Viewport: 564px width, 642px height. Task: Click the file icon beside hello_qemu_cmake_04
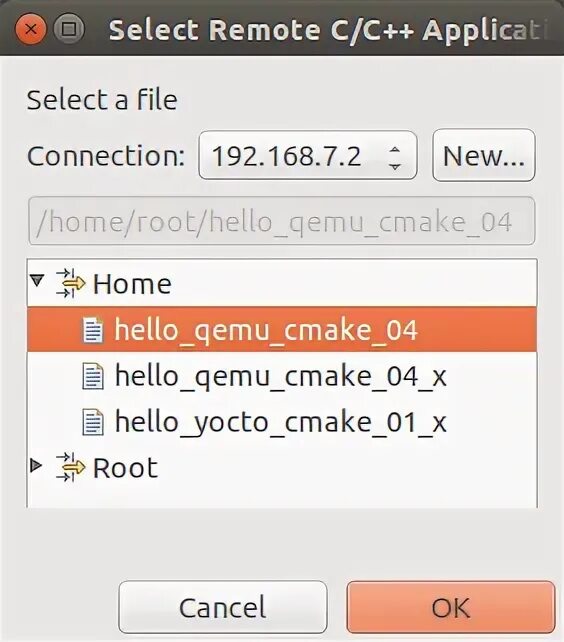coord(93,330)
